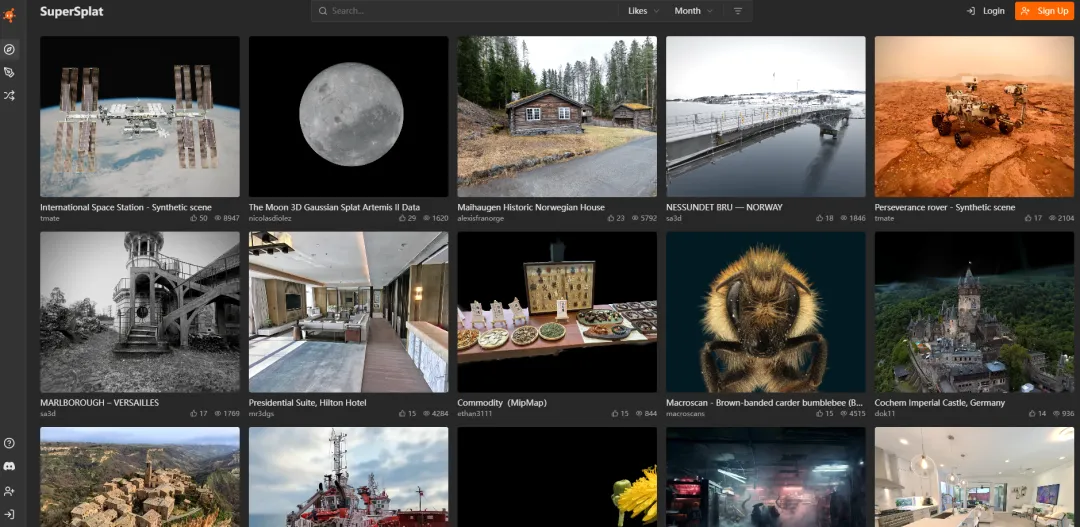Screen dimensions: 1080x527
Task: Open author ethan3111 profile
Action: [475, 414]
